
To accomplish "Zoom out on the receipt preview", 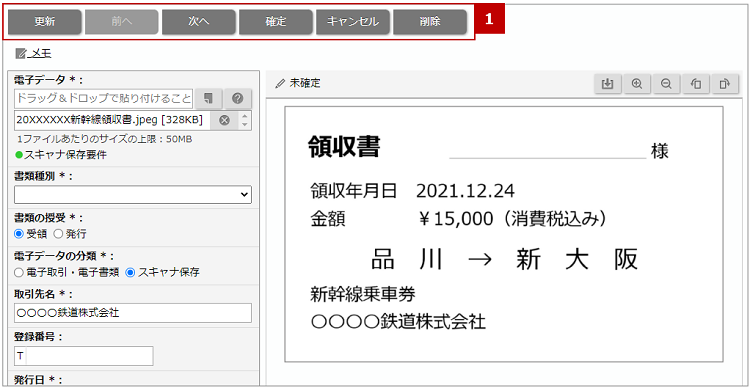I will coord(666,84).
